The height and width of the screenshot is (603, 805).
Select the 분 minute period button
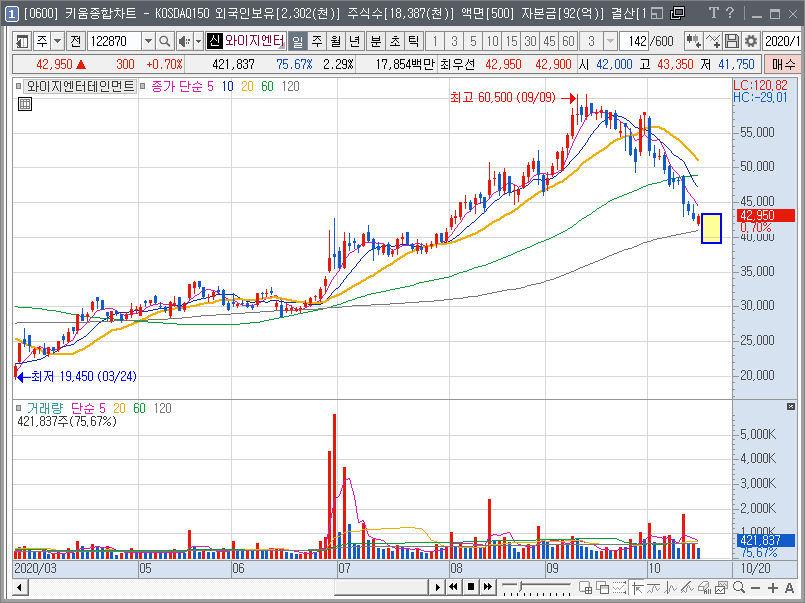pos(376,41)
